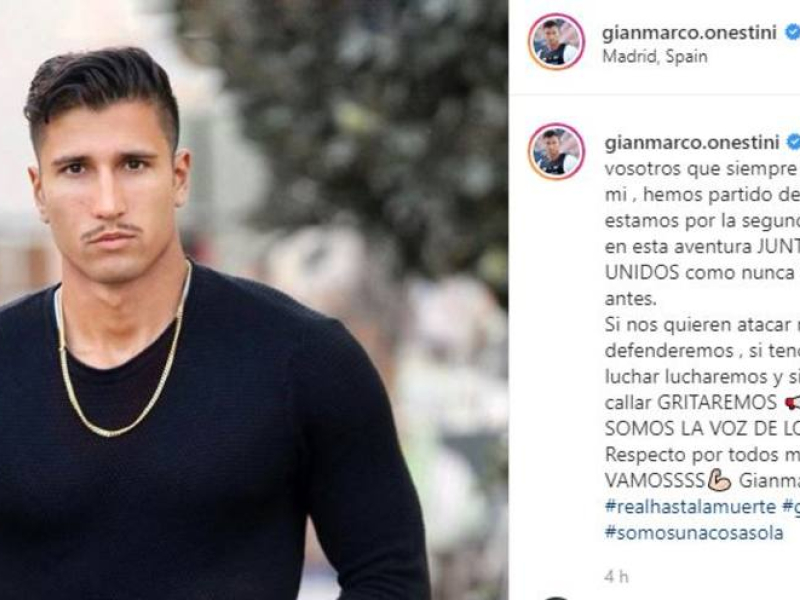
Task: Click the word antes. in the caption
Action: 631,299
